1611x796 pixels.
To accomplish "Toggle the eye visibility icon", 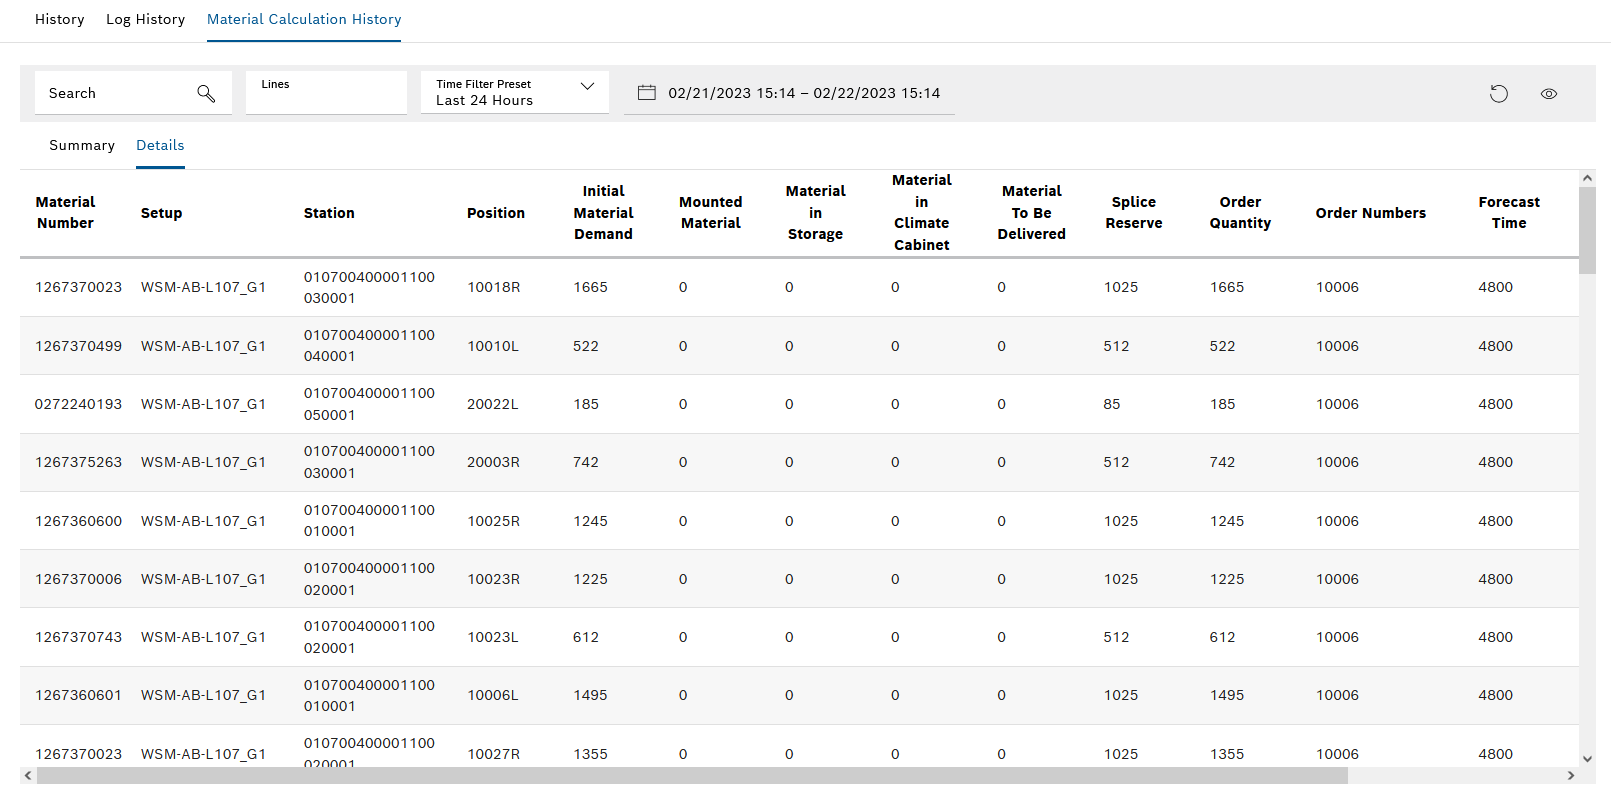I will click(1549, 93).
